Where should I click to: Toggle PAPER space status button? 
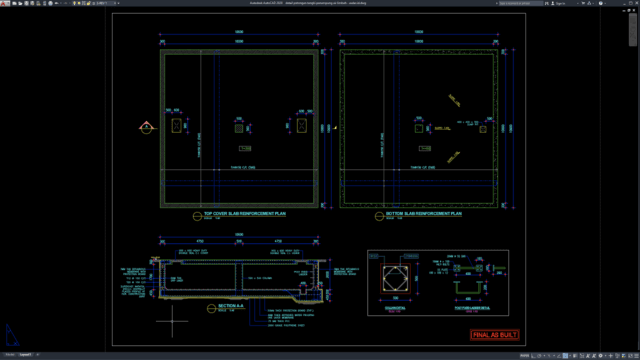pos(525,356)
